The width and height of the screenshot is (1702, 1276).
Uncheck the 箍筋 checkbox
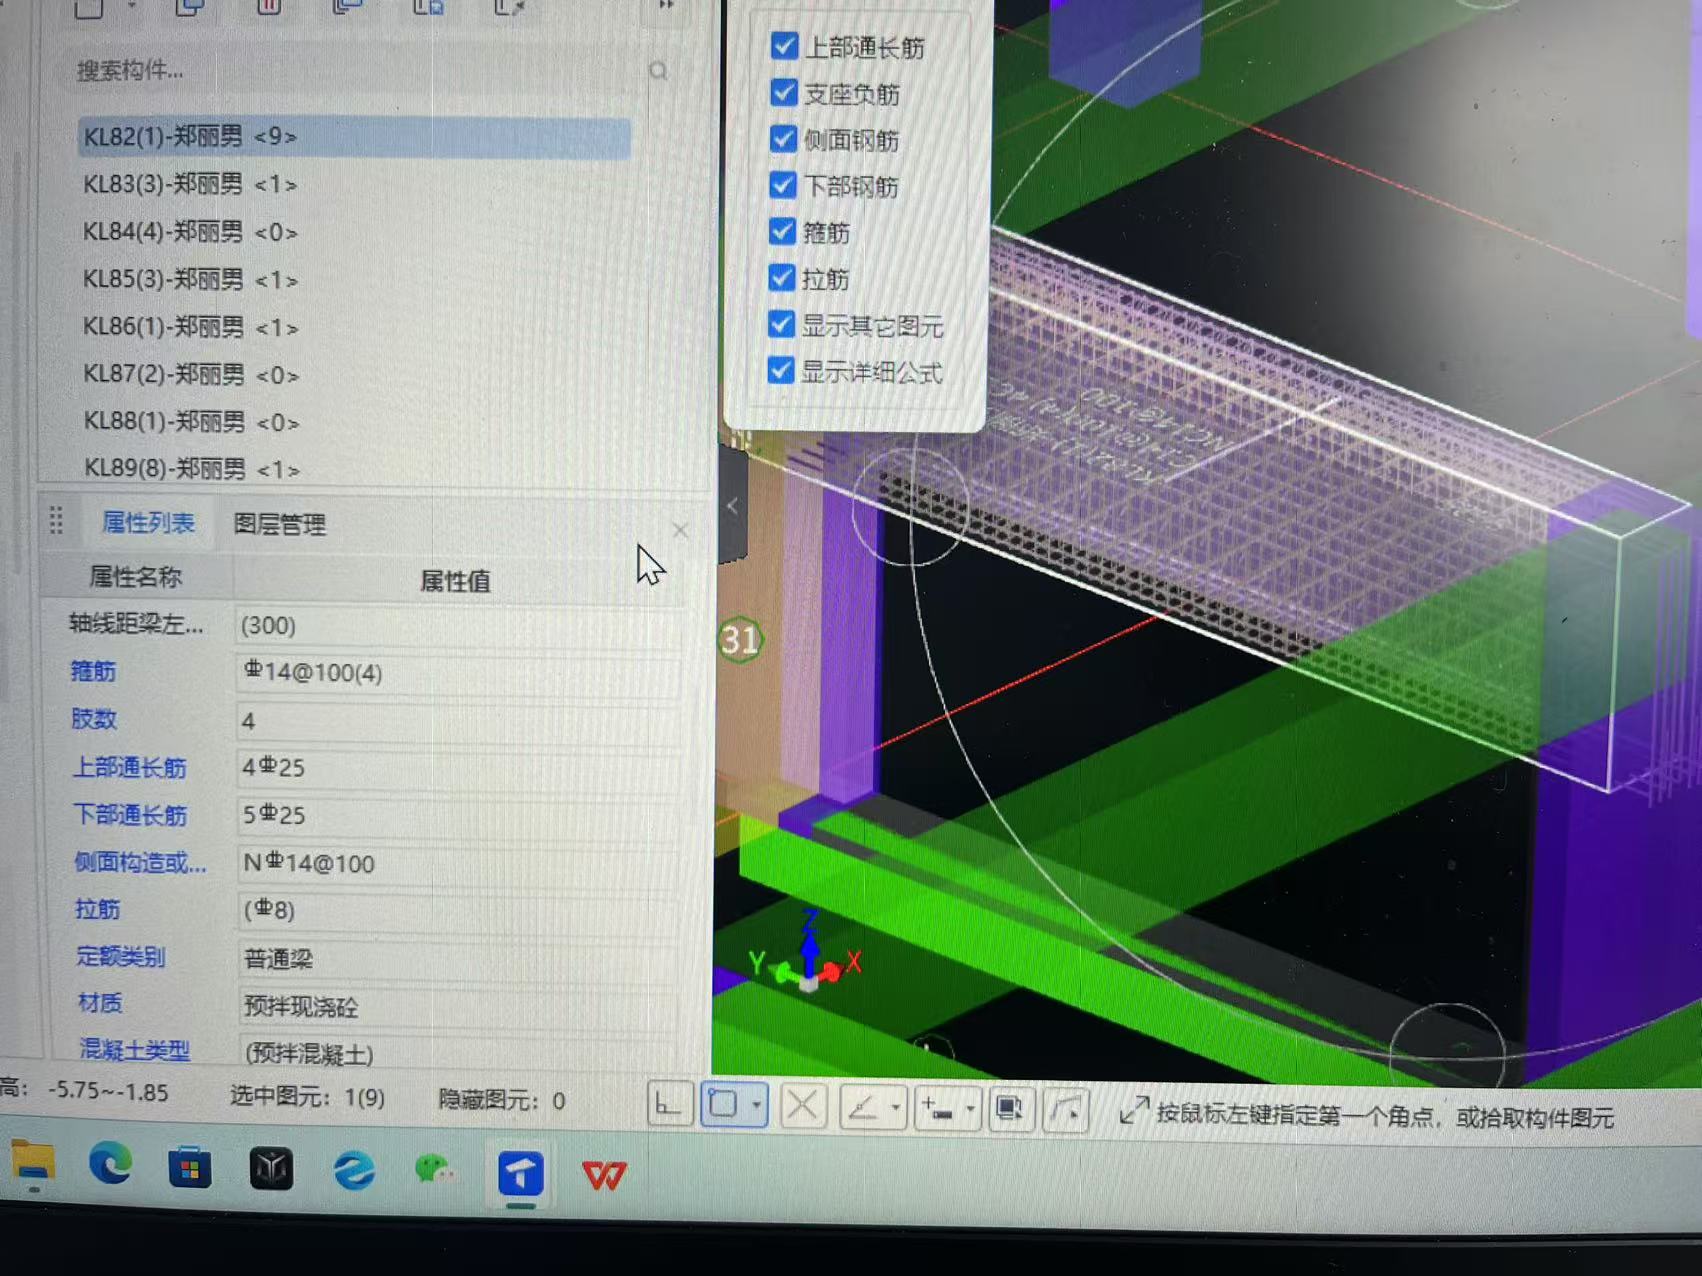782,232
